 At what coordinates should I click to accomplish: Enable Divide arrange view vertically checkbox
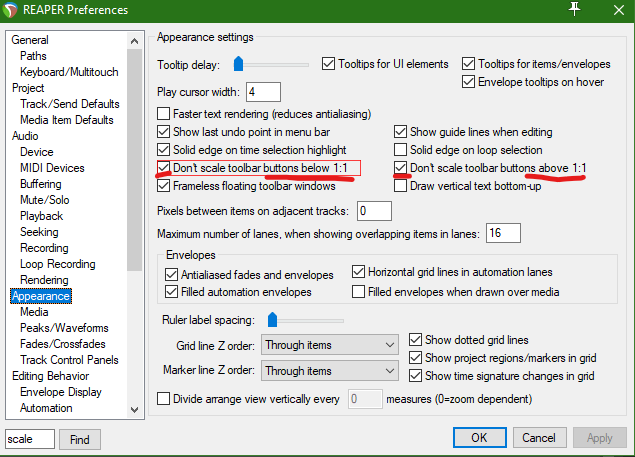163,399
